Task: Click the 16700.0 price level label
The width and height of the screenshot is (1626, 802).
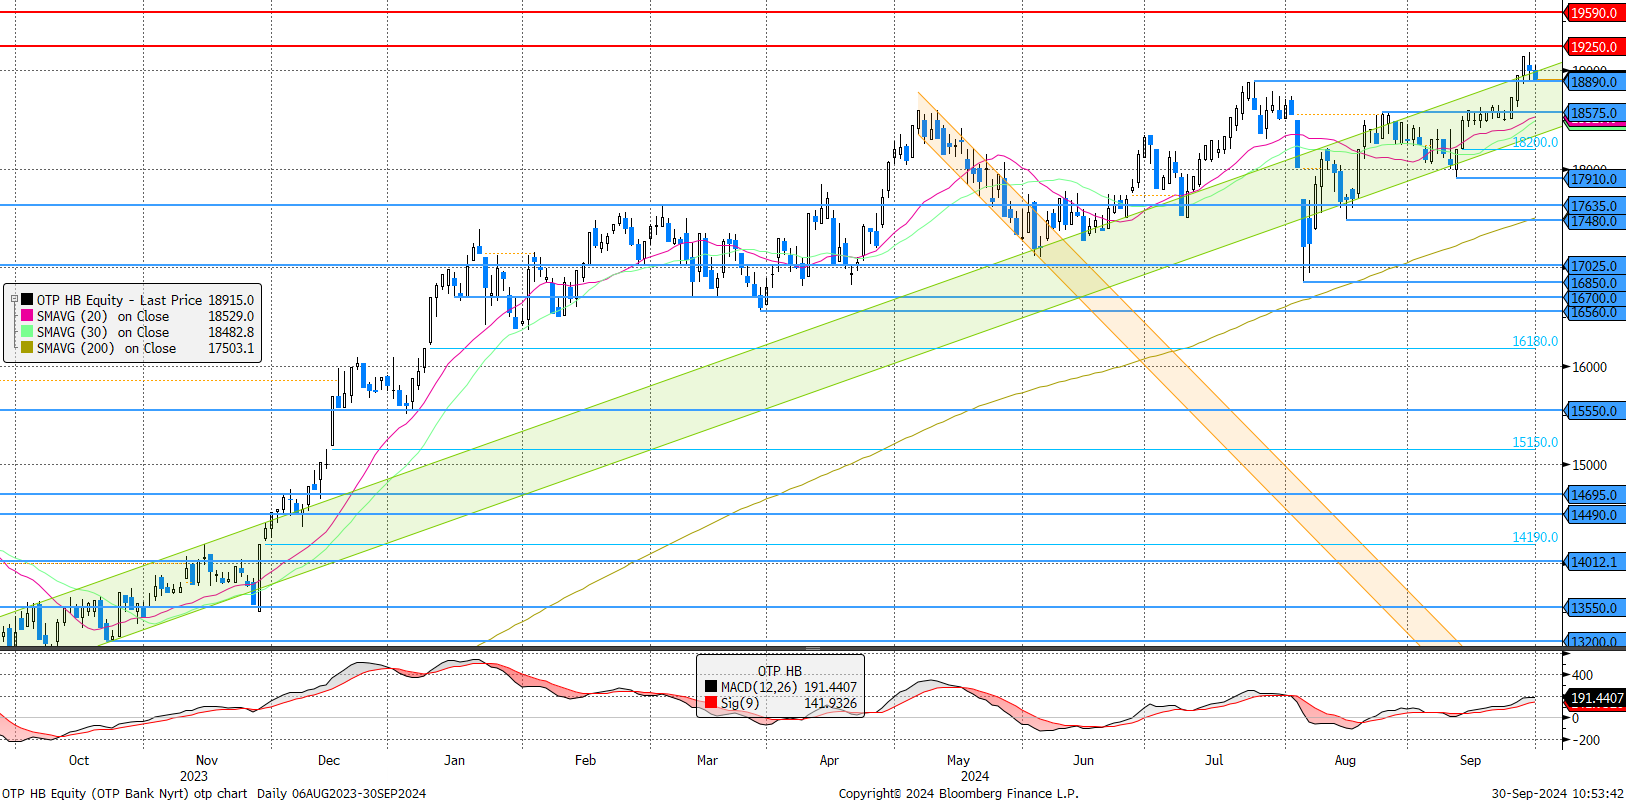Action: pos(1594,298)
